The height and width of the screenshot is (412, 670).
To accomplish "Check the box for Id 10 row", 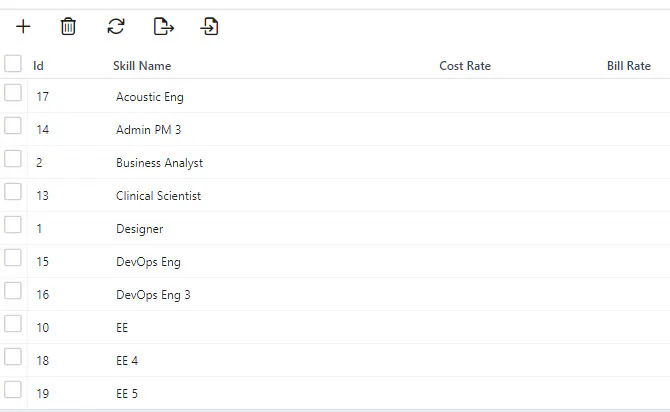I will (13, 324).
